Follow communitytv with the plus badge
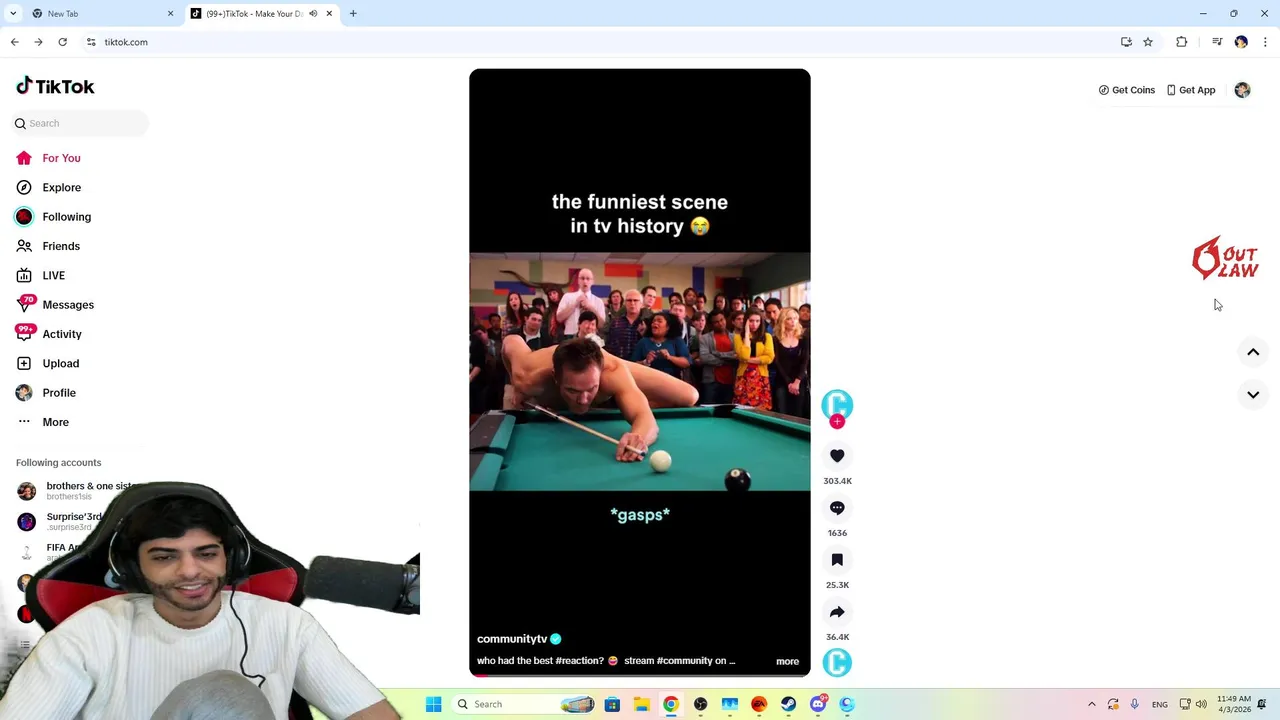1280x720 pixels. click(x=837, y=422)
